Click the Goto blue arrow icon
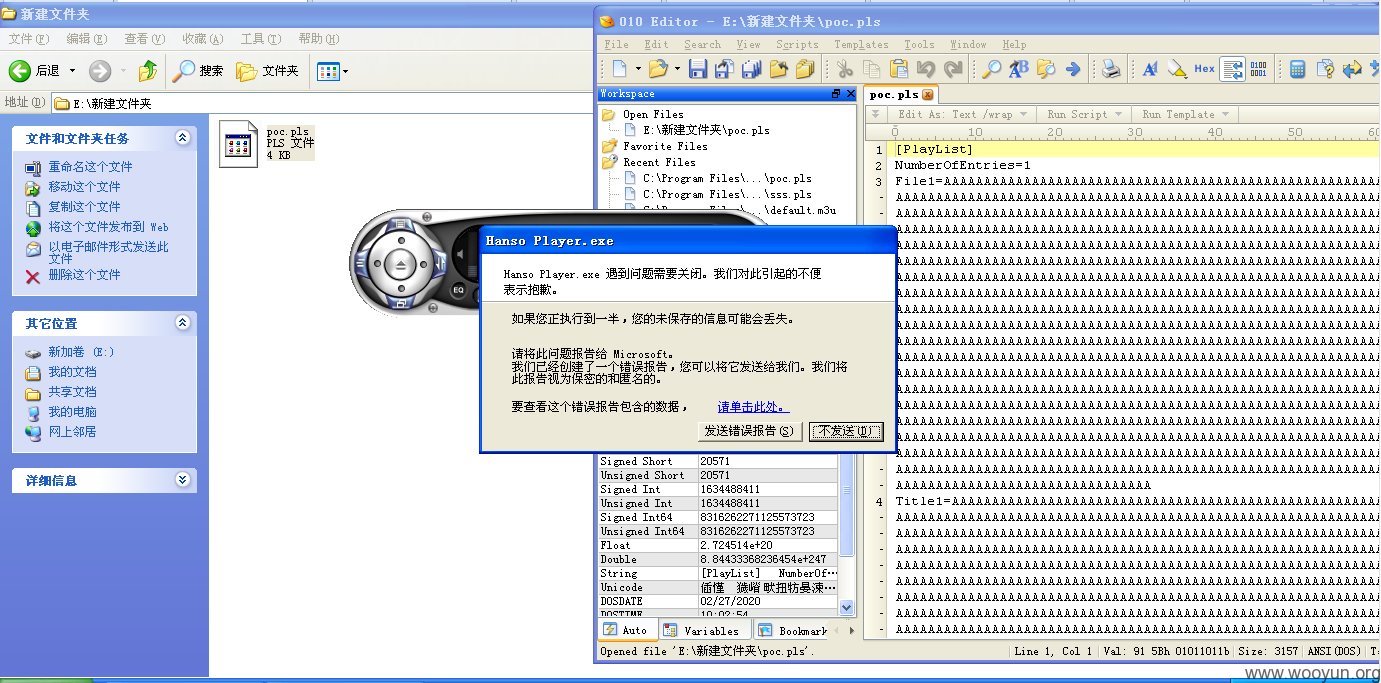This screenshot has height=683, width=1381. [x=1073, y=69]
